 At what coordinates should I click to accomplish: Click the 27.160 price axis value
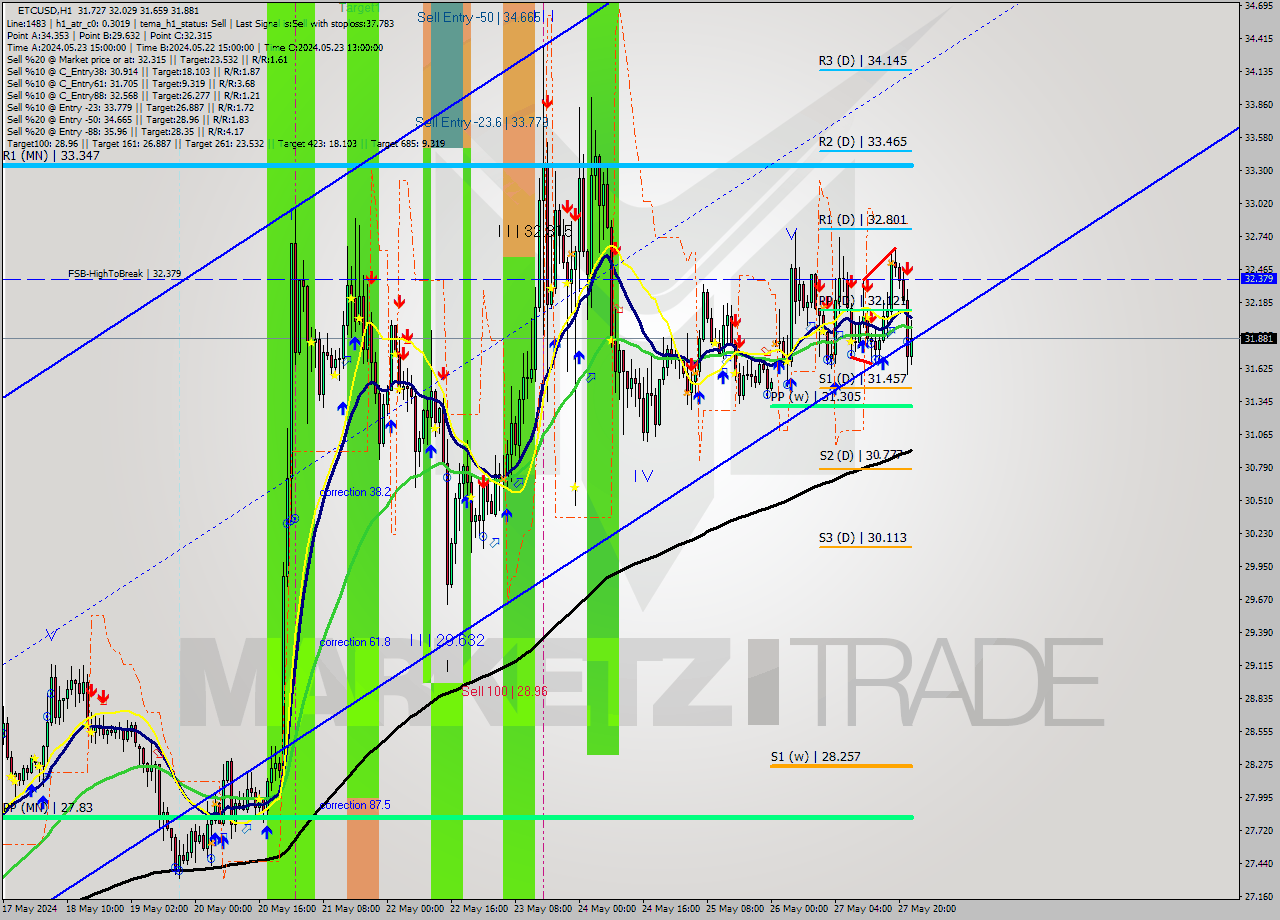tap(1259, 897)
